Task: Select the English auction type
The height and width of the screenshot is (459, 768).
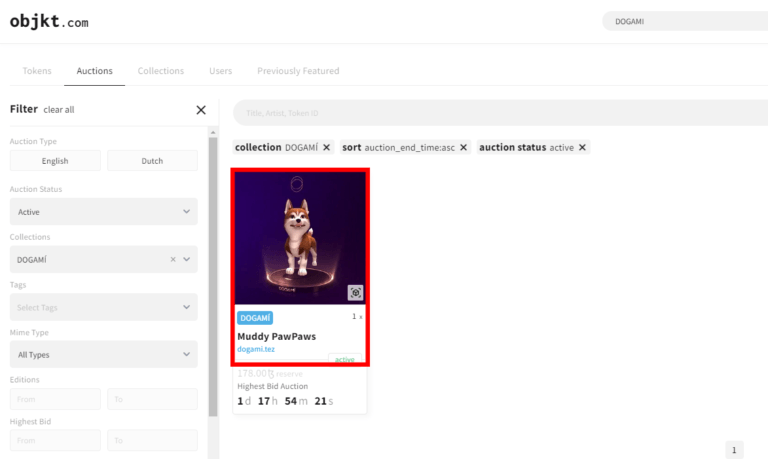Action: click(x=55, y=161)
